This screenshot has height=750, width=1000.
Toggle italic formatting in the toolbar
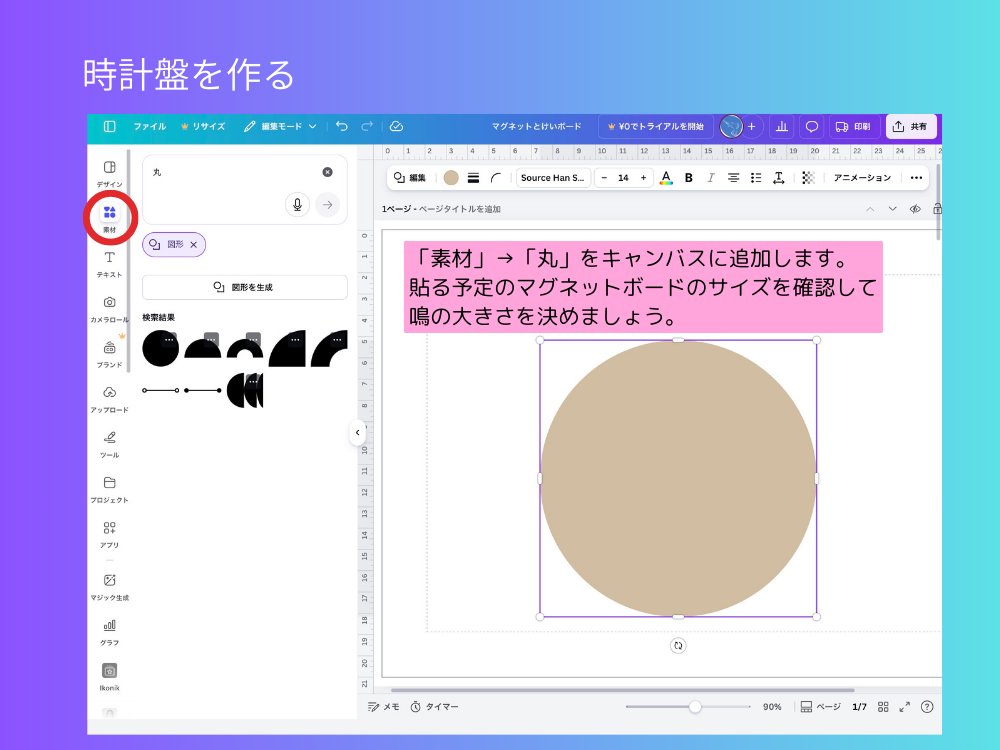coord(710,177)
